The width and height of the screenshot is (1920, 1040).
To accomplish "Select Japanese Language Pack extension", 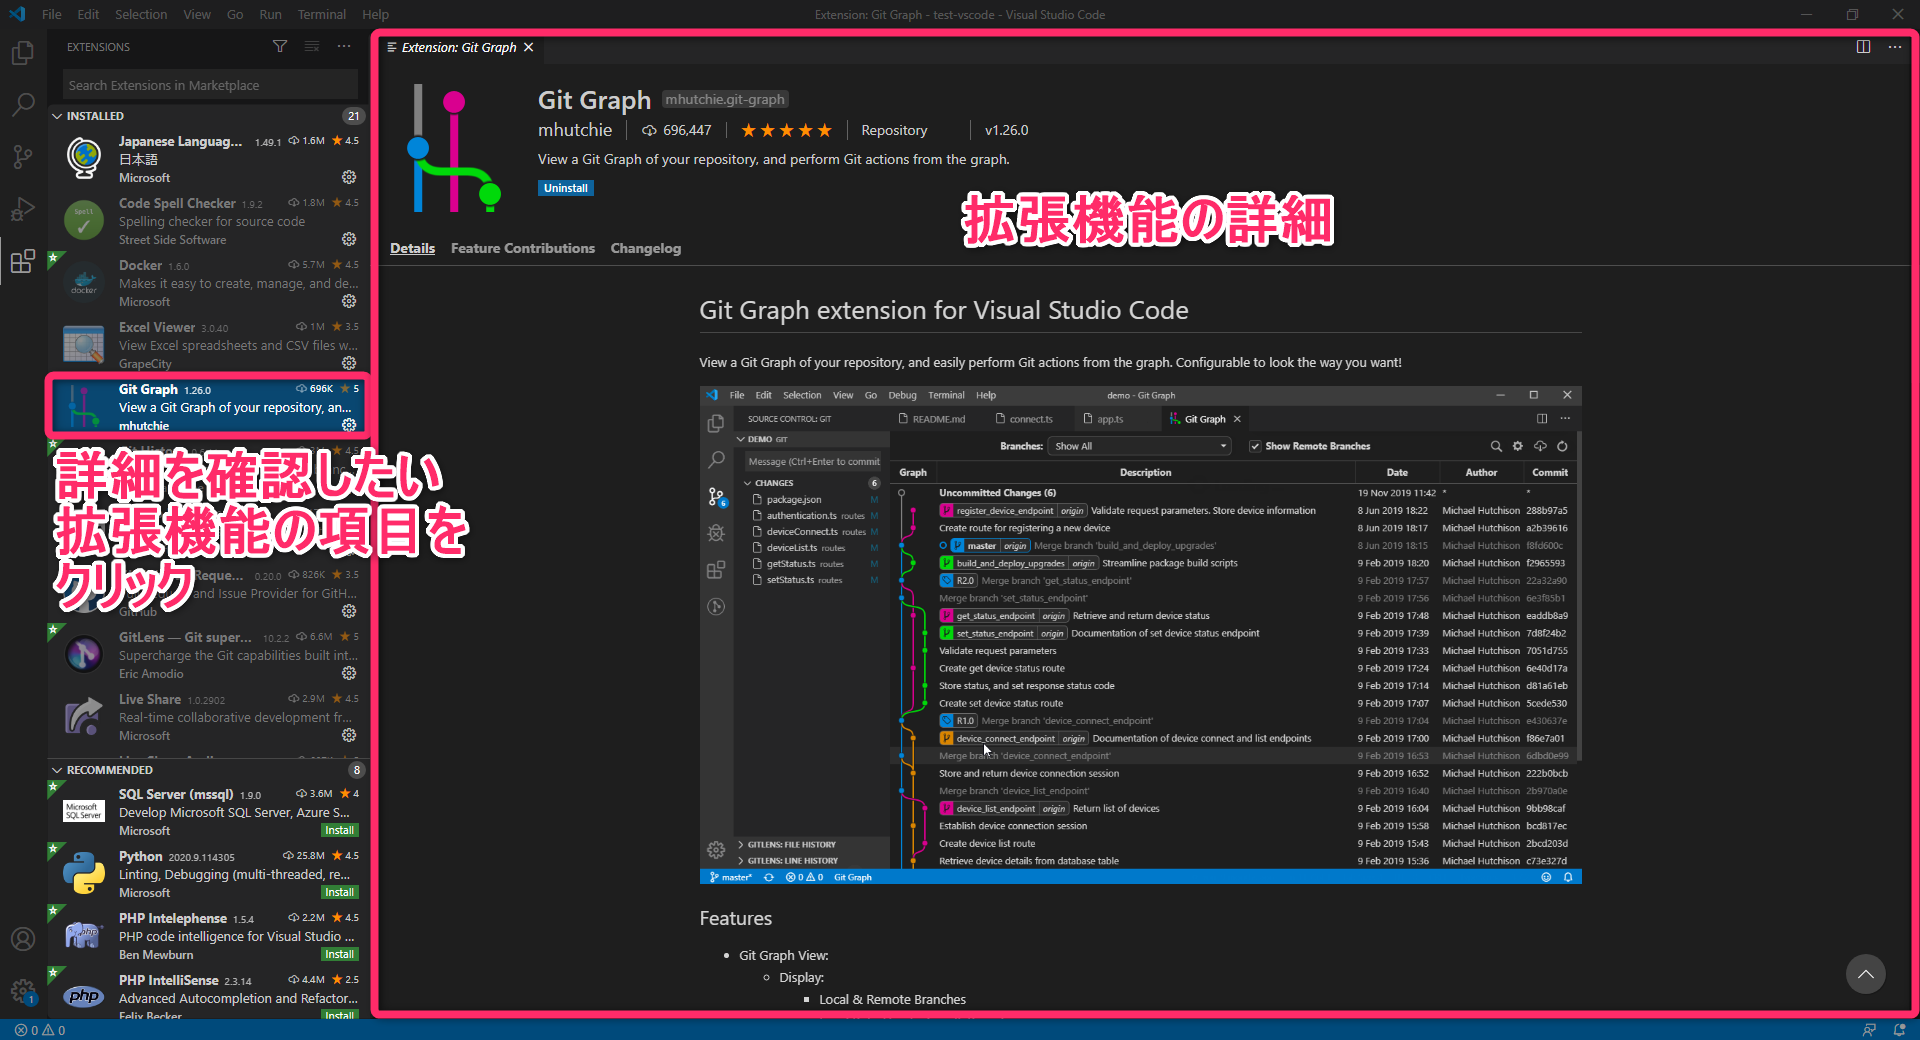I will pos(207,159).
